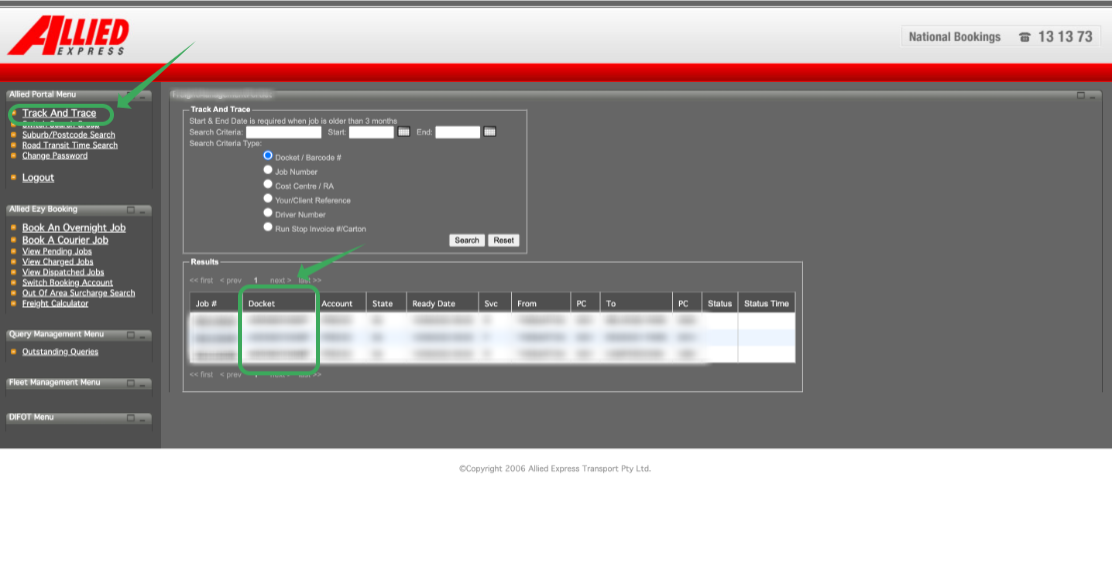Go to first page above results table

pos(201,280)
